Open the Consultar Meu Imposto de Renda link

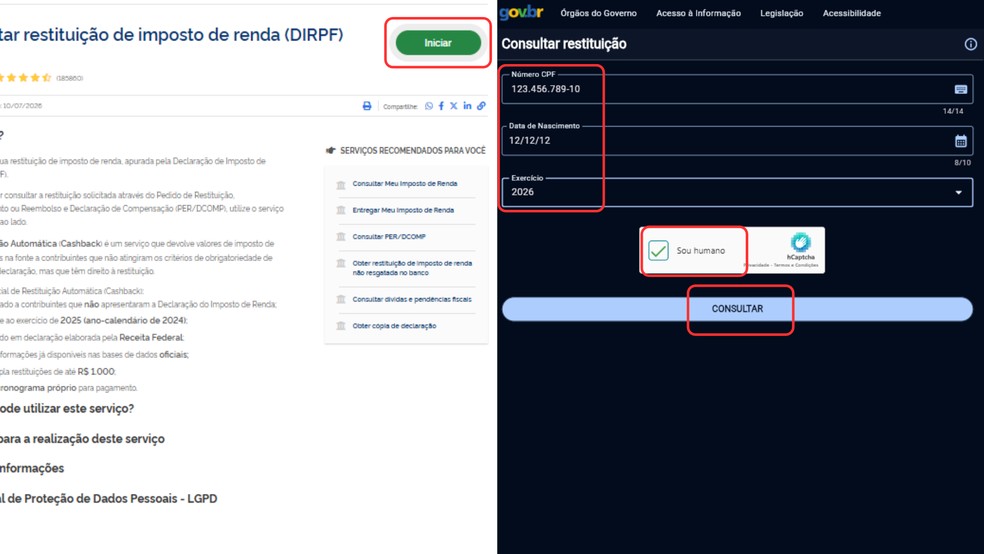point(405,184)
